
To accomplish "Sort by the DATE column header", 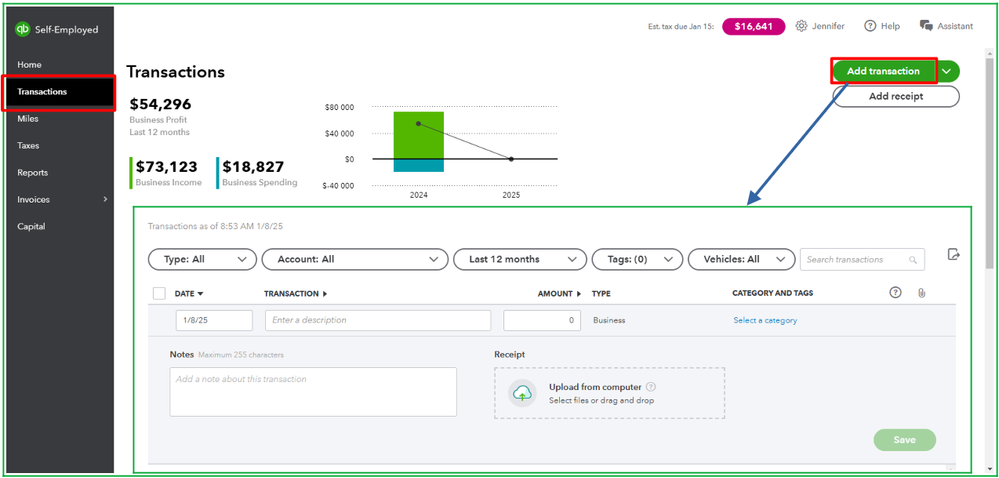I will (x=189, y=294).
